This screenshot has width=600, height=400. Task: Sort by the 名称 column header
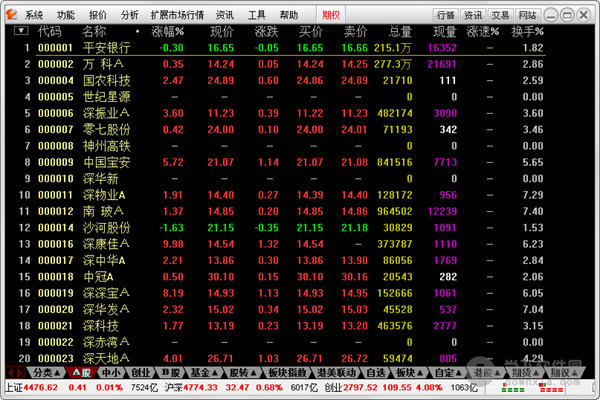[x=94, y=31]
